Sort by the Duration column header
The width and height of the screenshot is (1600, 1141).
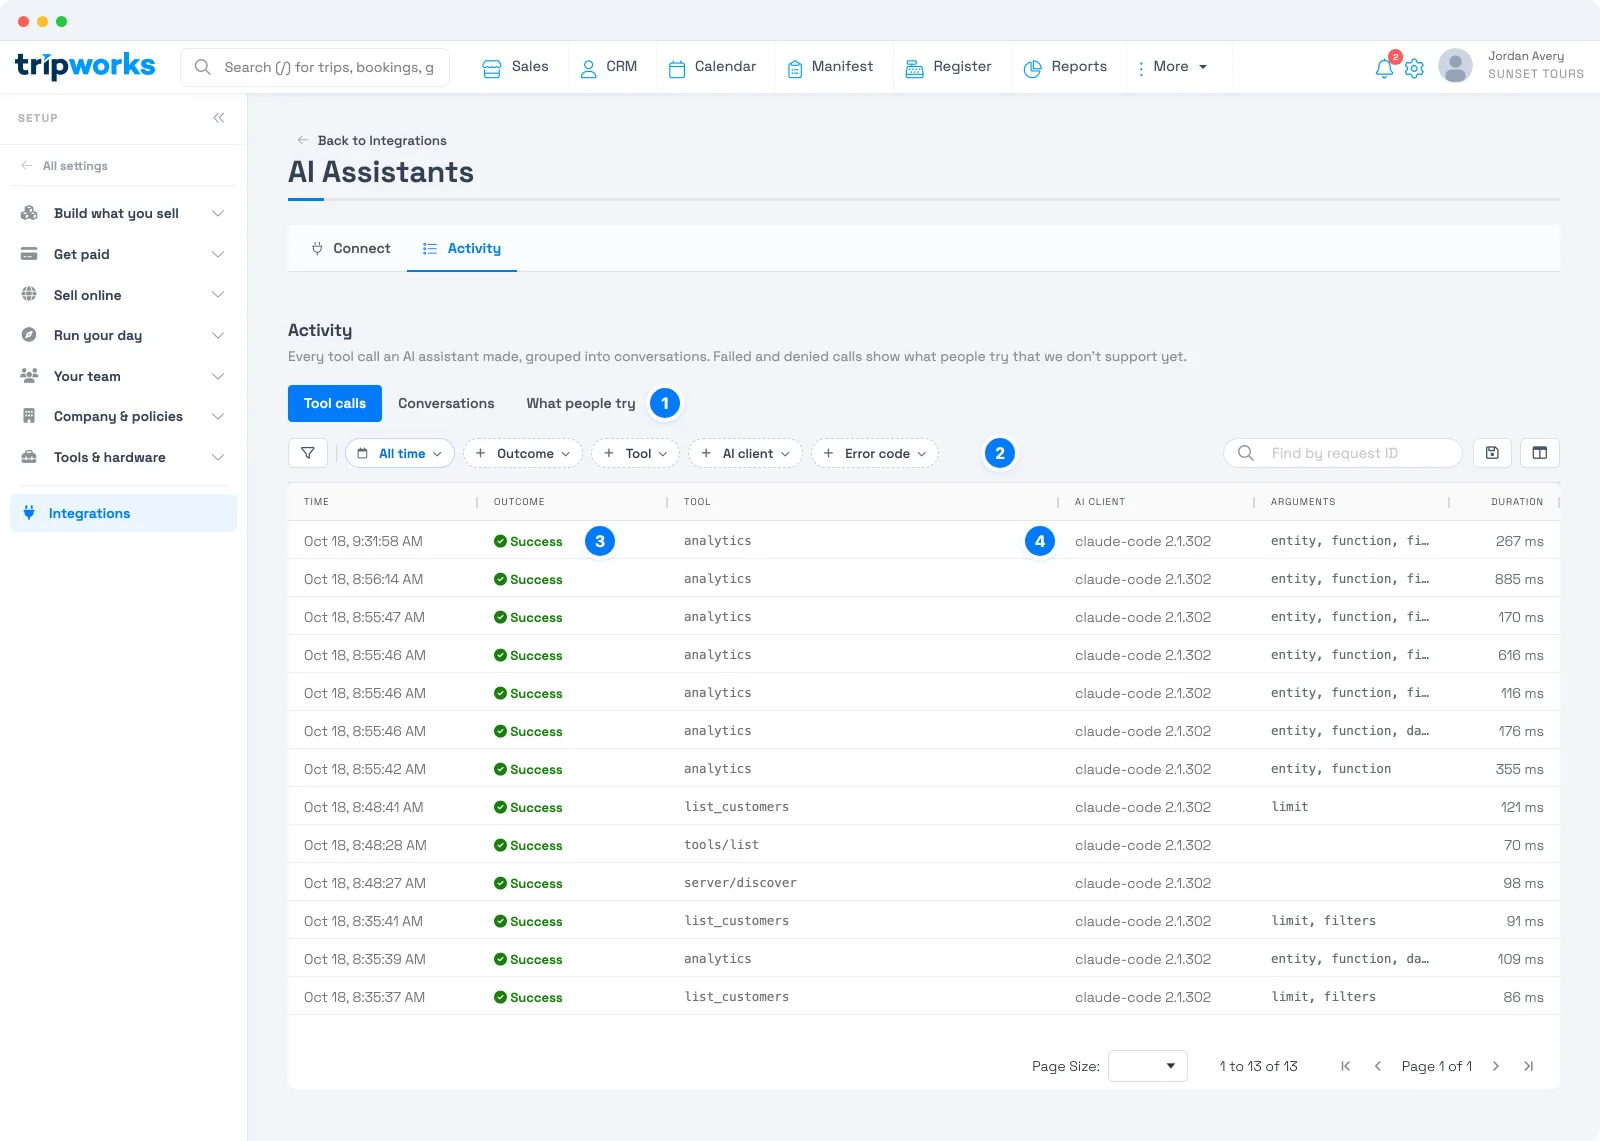1517,502
